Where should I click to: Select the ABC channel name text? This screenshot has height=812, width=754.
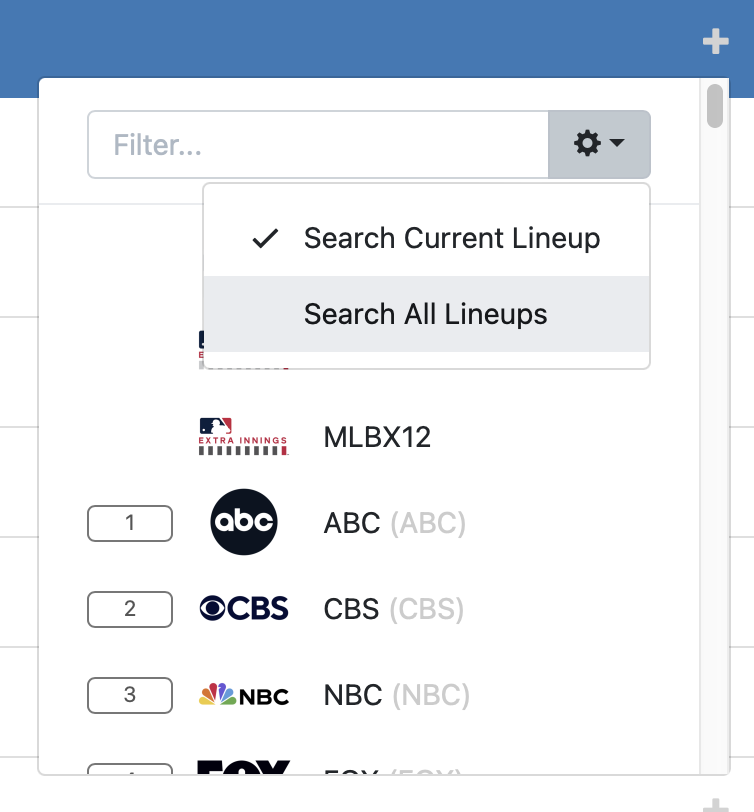[x=352, y=522]
